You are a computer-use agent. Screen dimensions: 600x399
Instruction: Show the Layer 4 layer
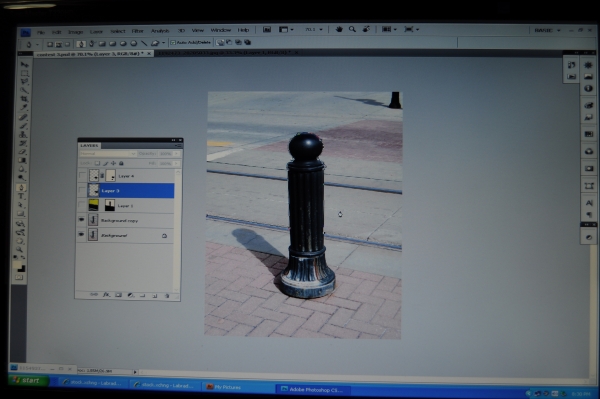click(82, 176)
